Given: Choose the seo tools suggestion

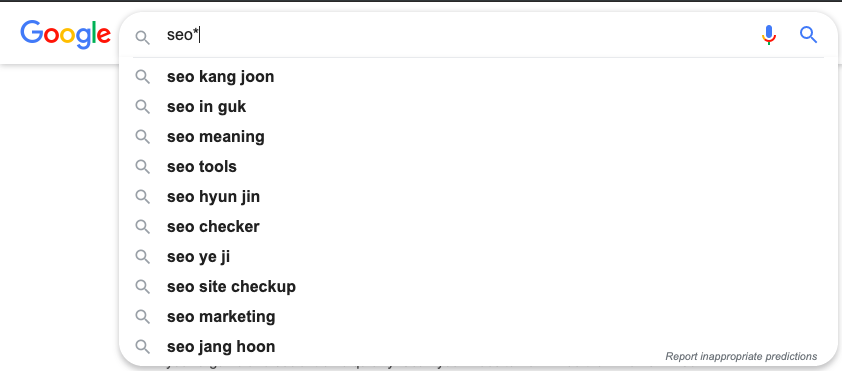Looking at the screenshot, I should [478, 166].
